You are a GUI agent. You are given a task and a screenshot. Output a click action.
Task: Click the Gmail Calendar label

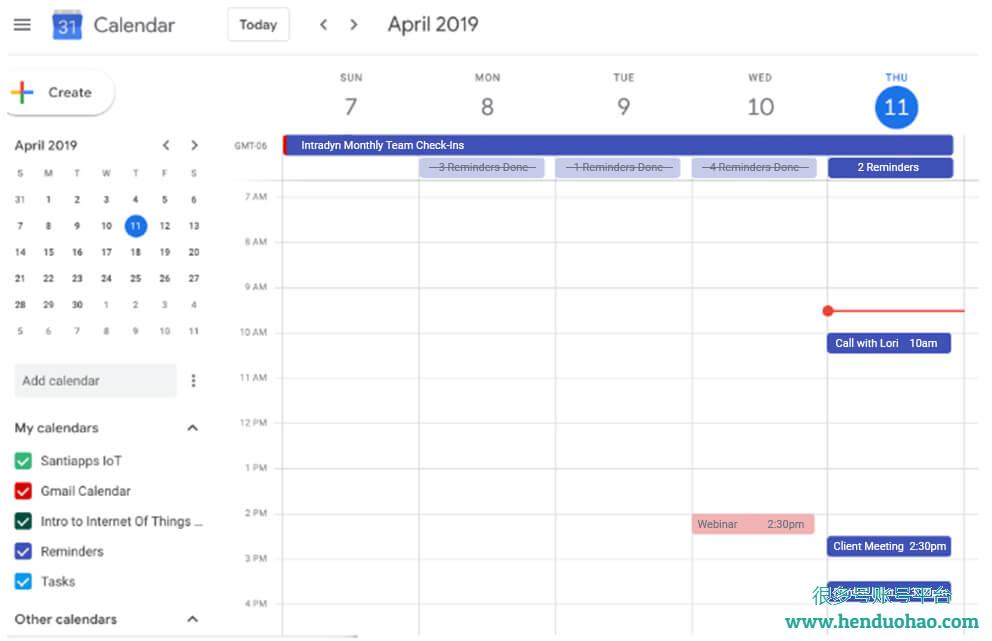click(x=85, y=491)
